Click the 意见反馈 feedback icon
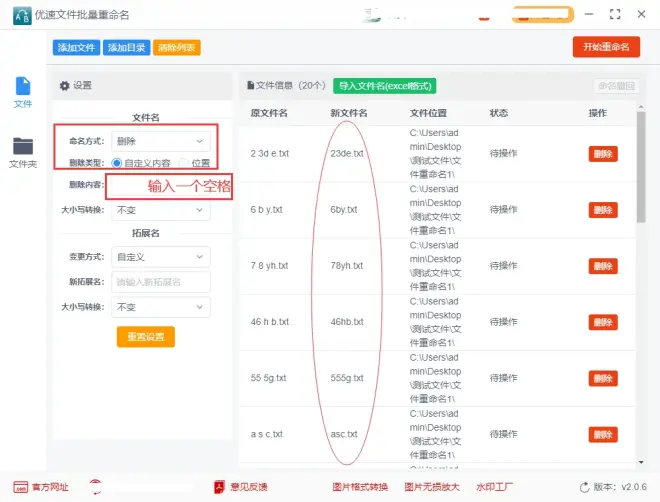The width and height of the screenshot is (660, 502). point(219,487)
